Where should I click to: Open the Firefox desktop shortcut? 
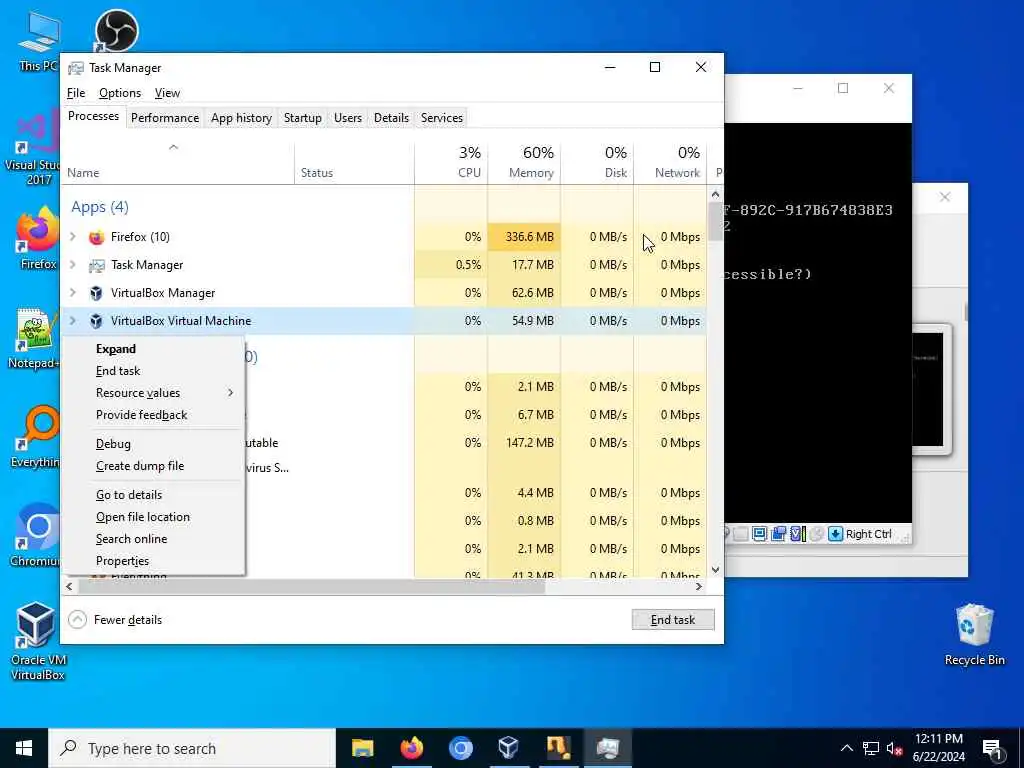pos(38,239)
